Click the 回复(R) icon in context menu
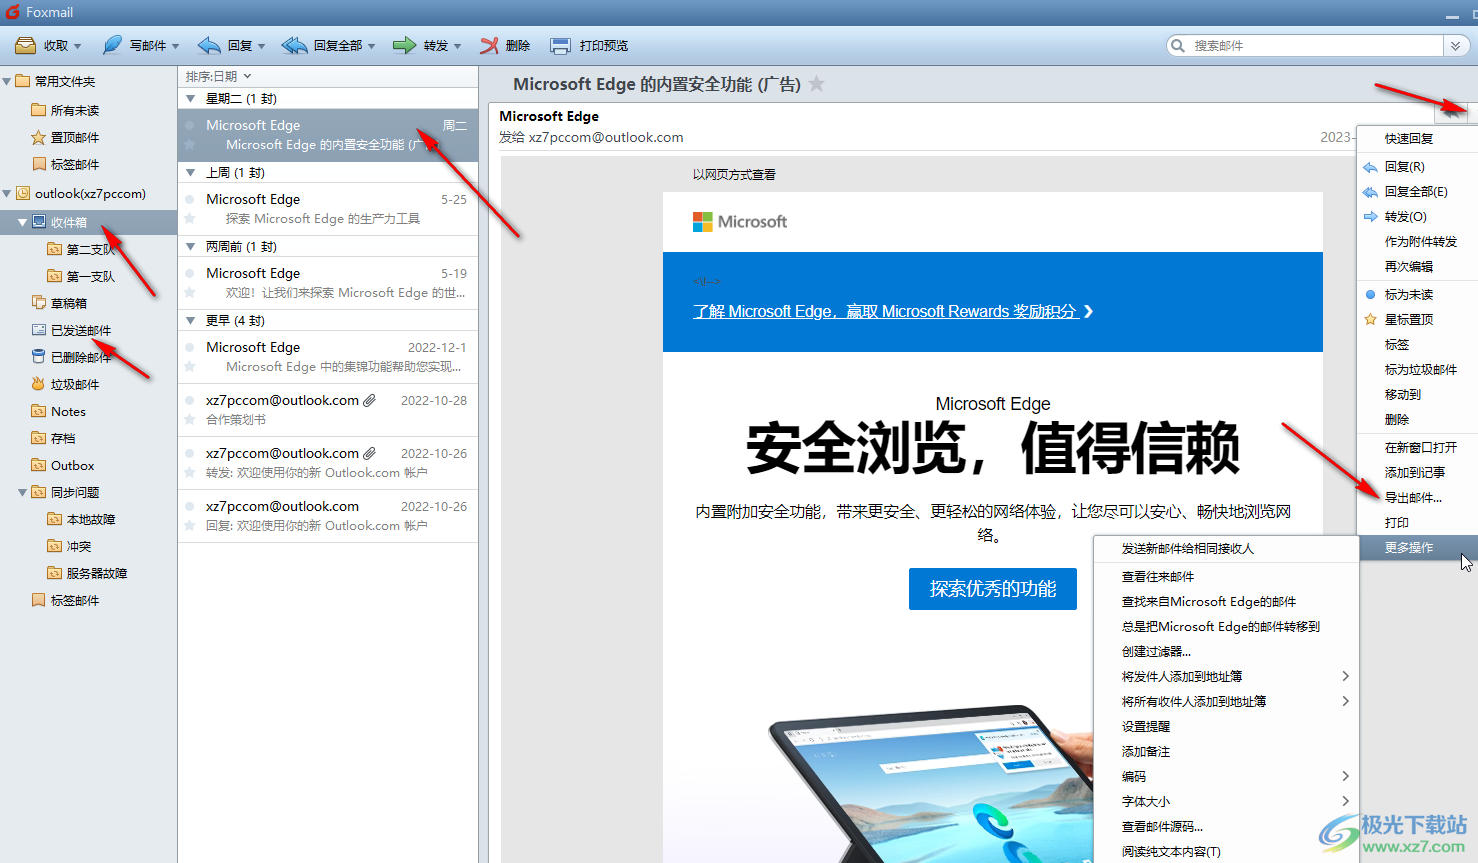Image resolution: width=1478 pixels, height=863 pixels. [x=1370, y=167]
